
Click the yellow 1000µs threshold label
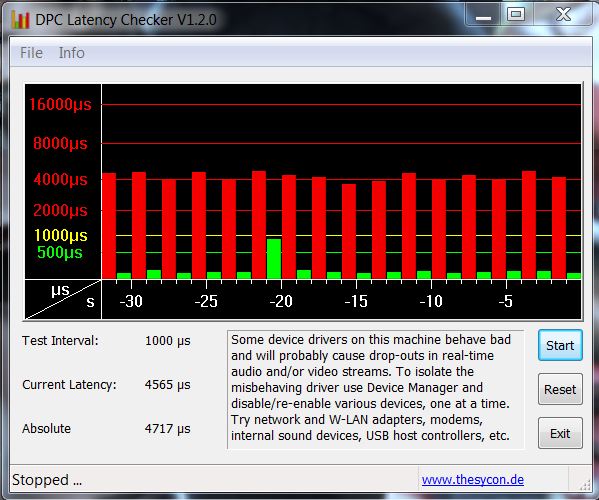tap(61, 235)
